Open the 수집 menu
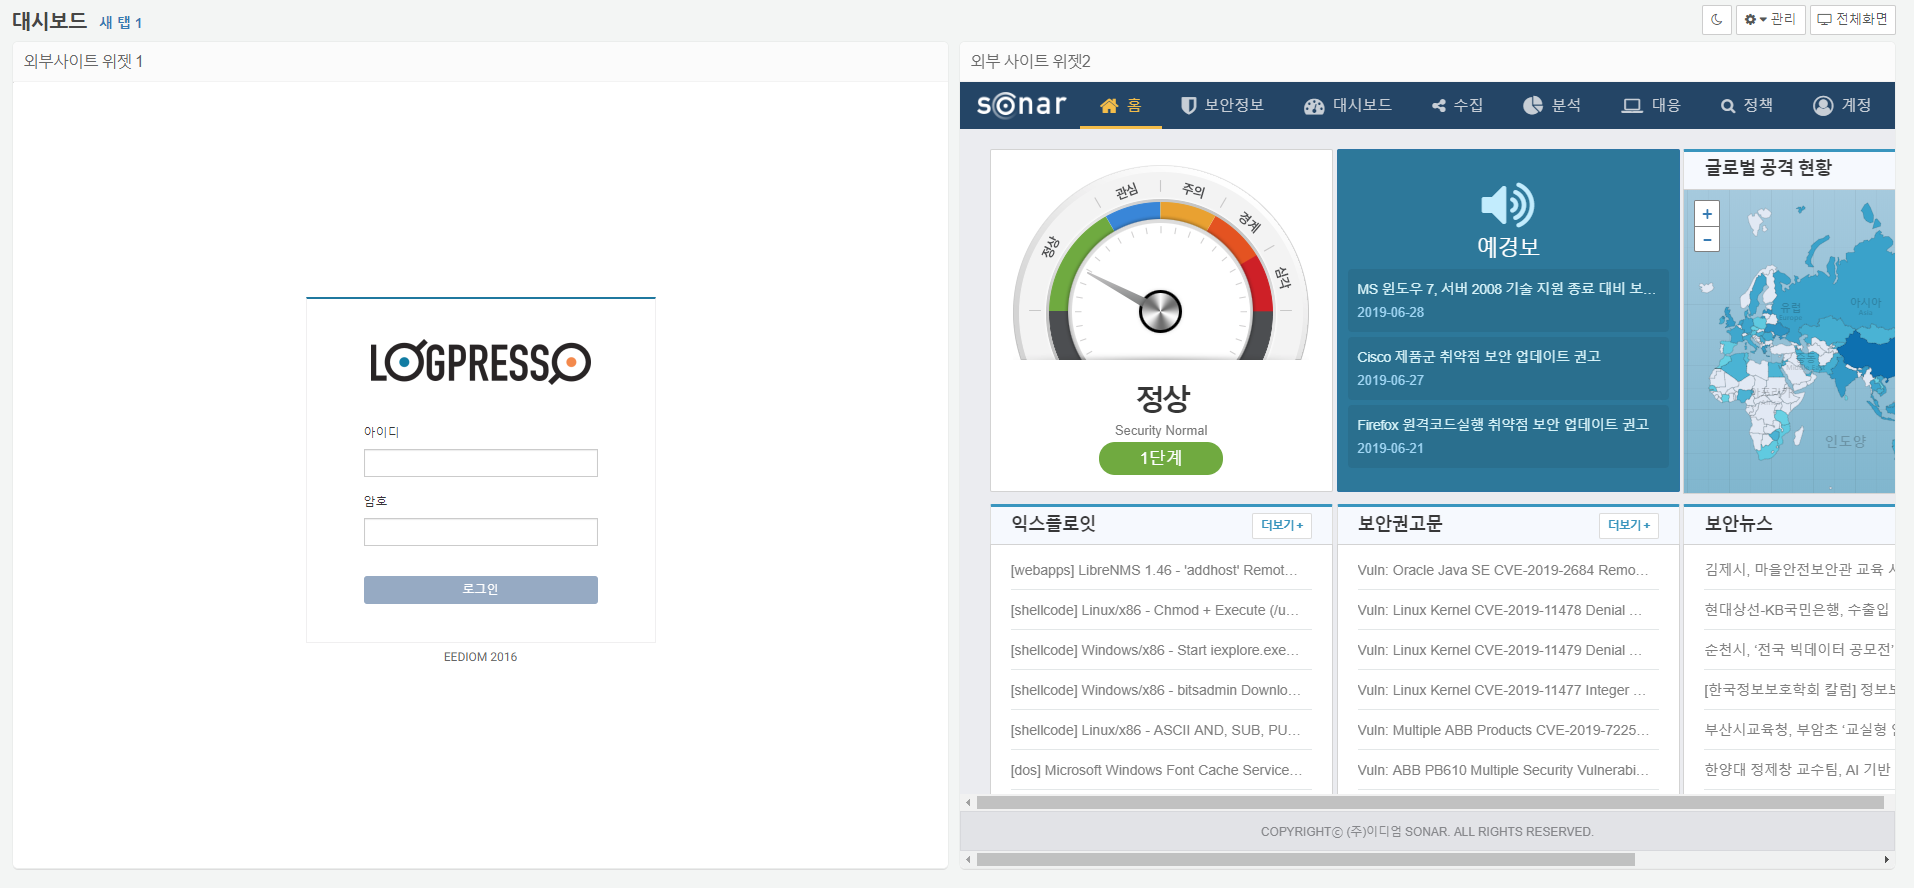The width and height of the screenshot is (1914, 888). [1457, 105]
